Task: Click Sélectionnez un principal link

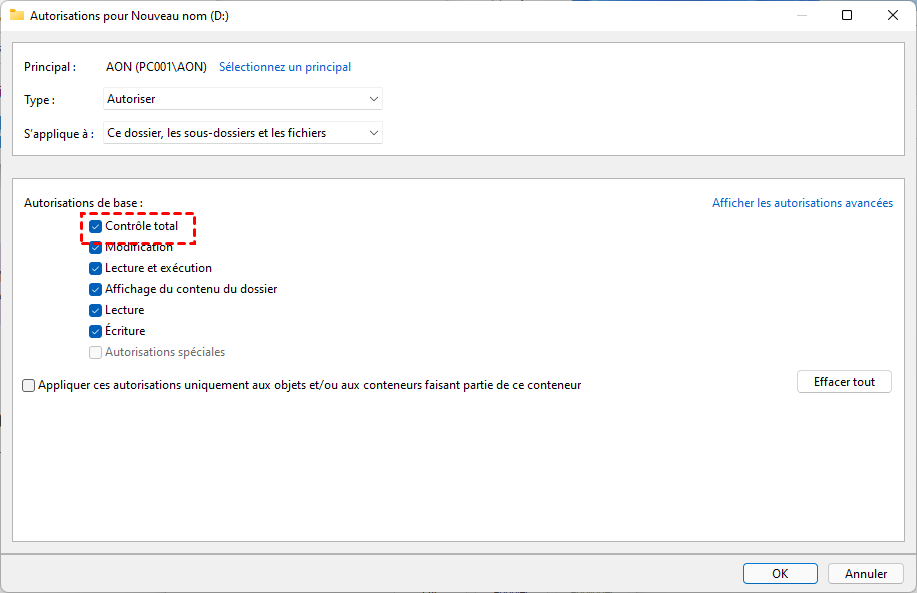Action: (285, 67)
